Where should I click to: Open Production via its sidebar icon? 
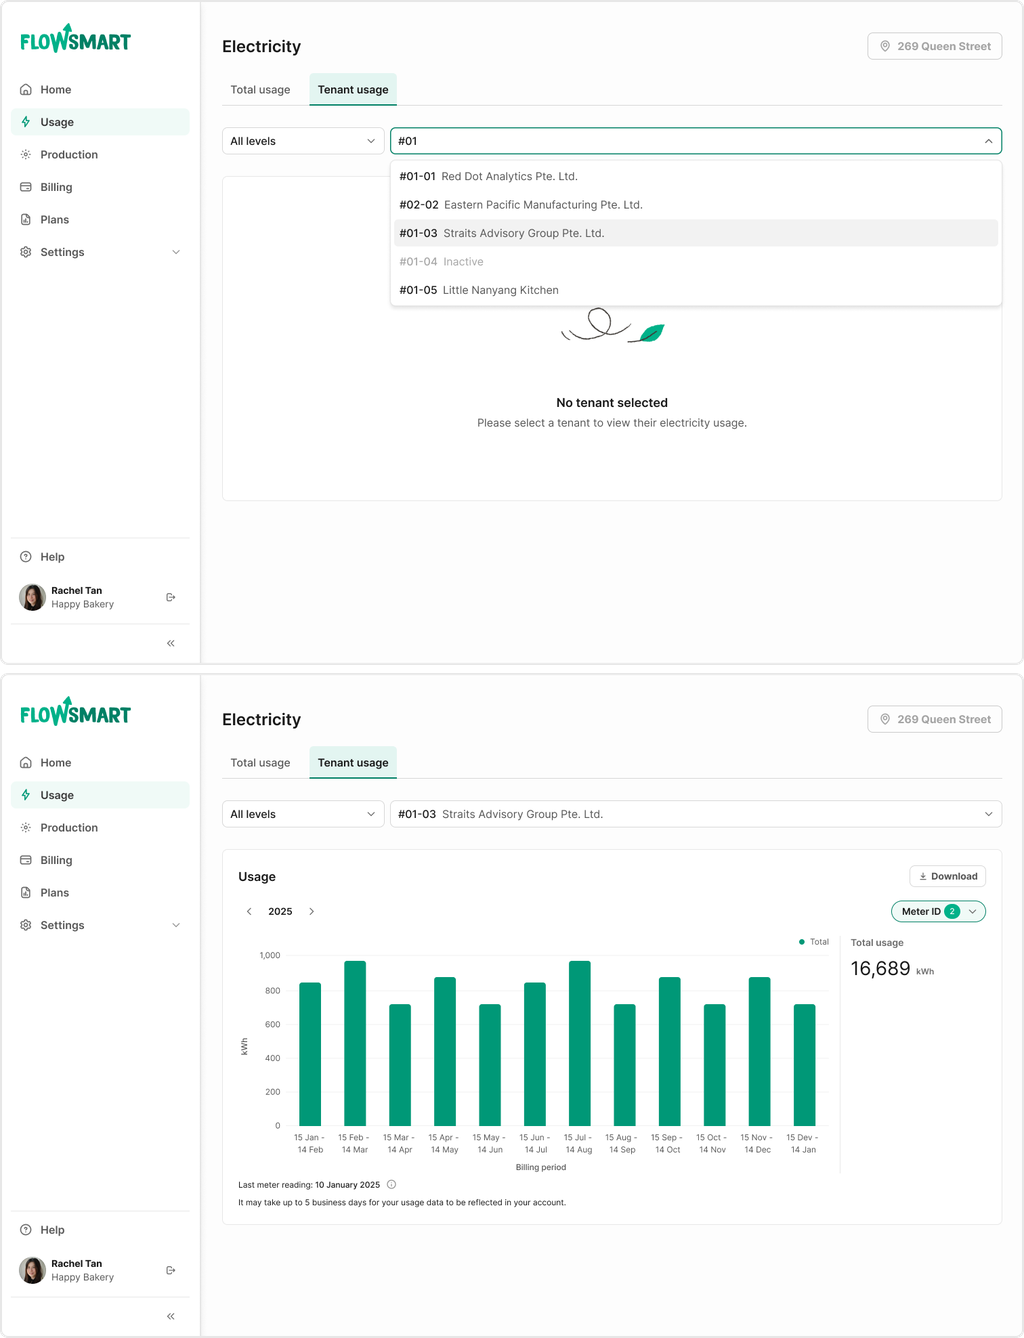[24, 154]
